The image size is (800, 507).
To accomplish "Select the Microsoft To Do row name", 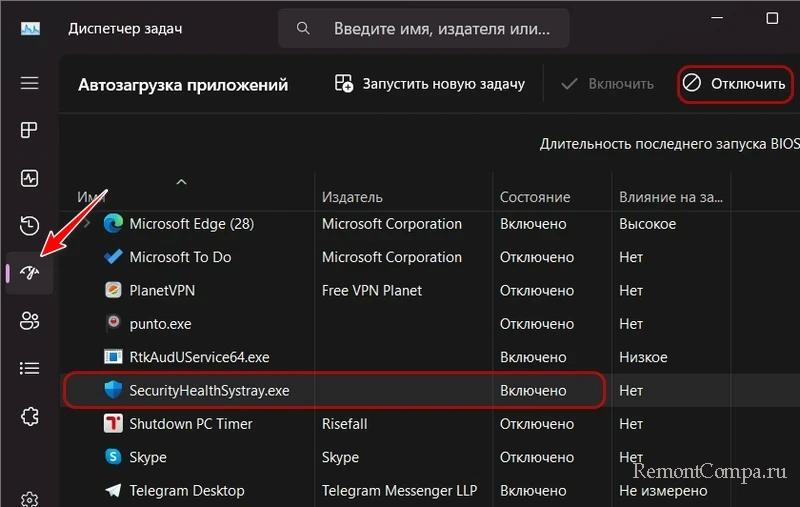I will (180, 257).
